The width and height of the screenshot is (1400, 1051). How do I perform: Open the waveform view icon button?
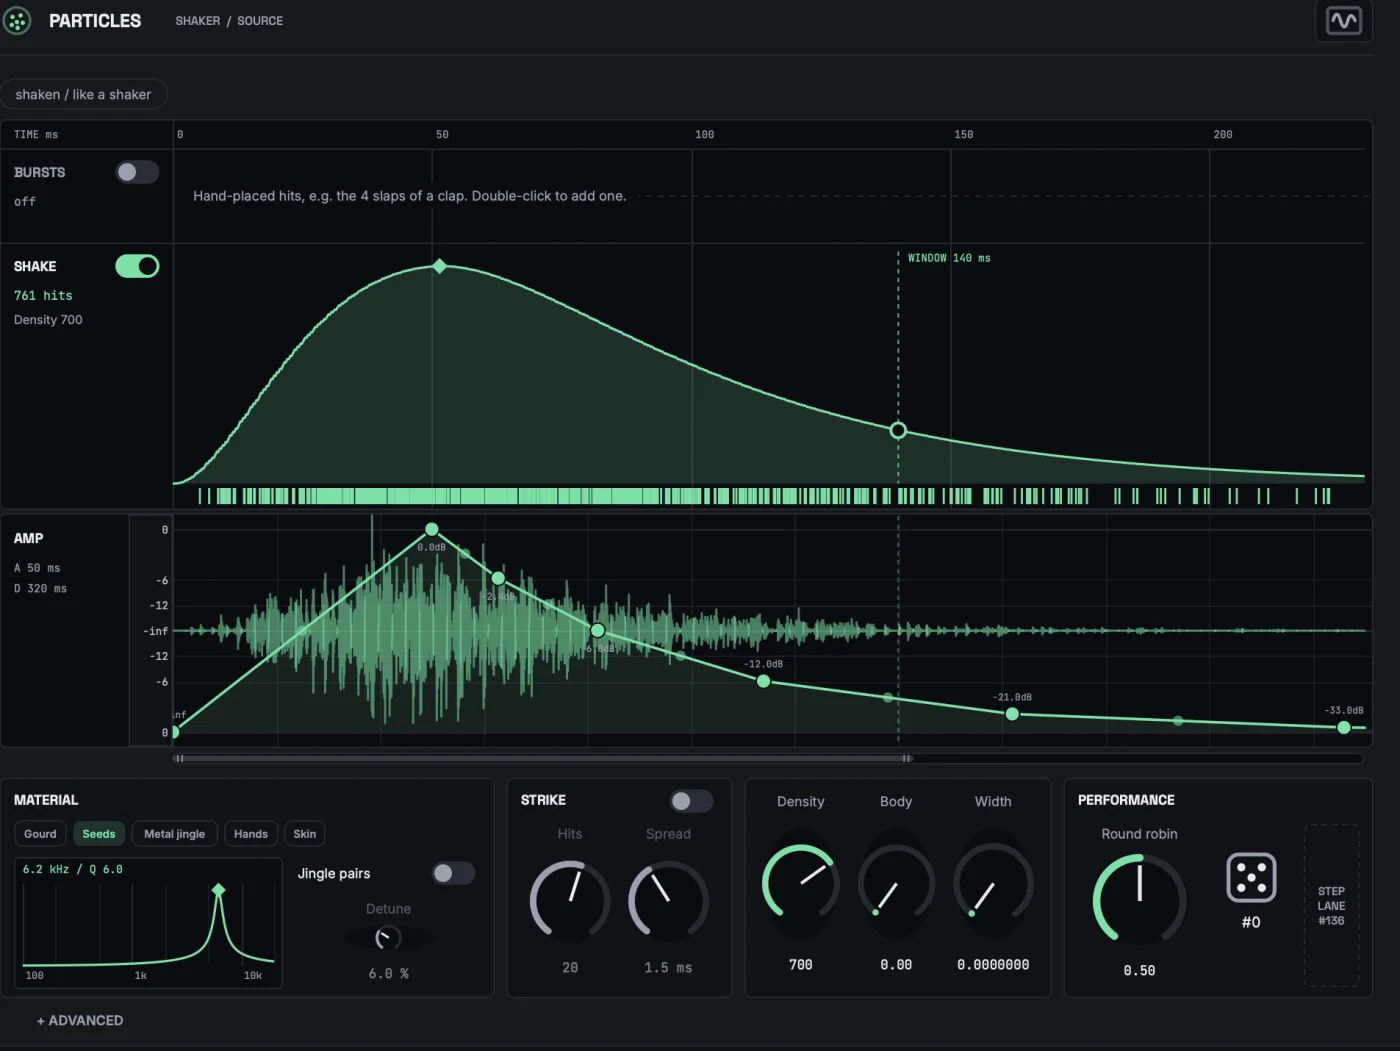pos(1343,21)
